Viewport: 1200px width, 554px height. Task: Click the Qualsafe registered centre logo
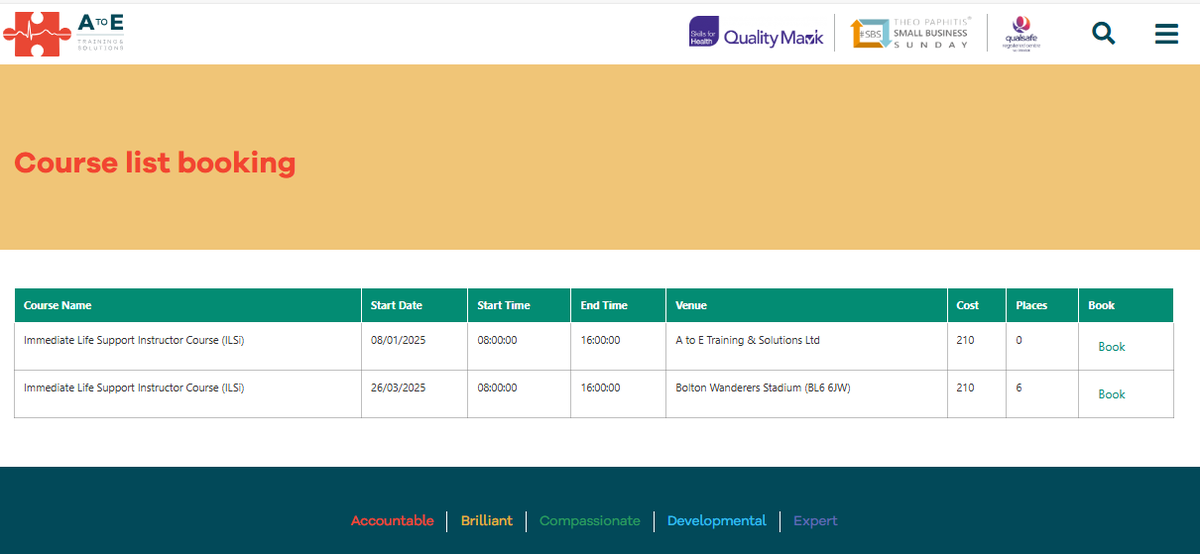tap(1022, 33)
